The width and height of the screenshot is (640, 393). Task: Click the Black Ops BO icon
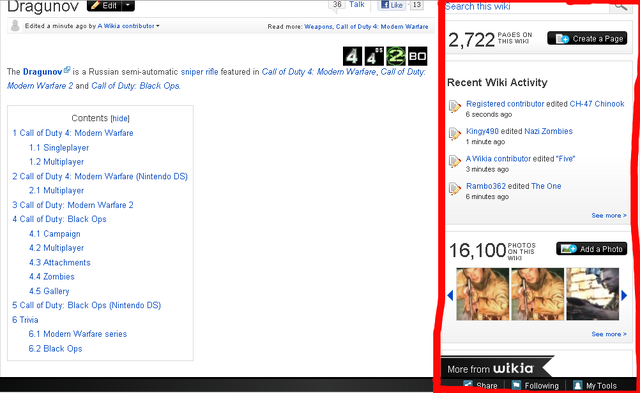click(x=417, y=56)
